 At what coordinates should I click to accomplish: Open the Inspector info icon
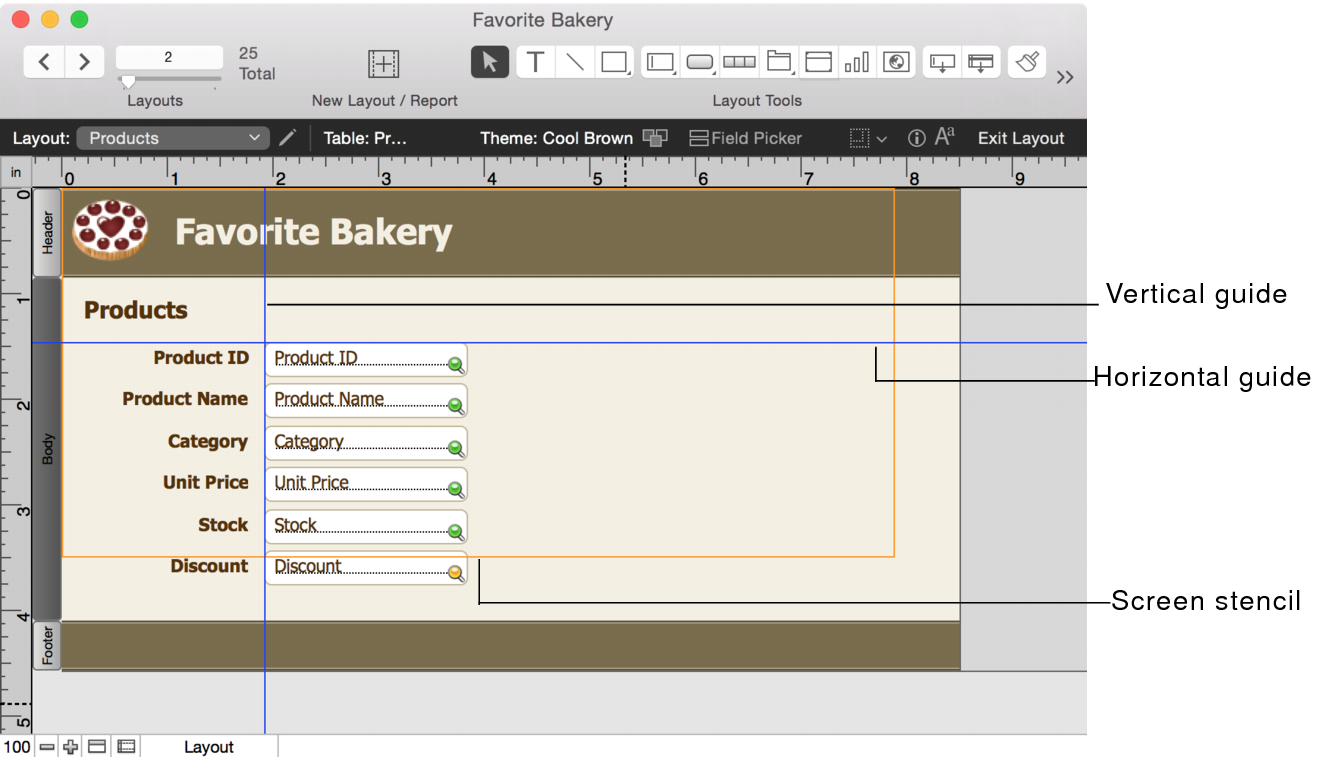[x=916, y=138]
